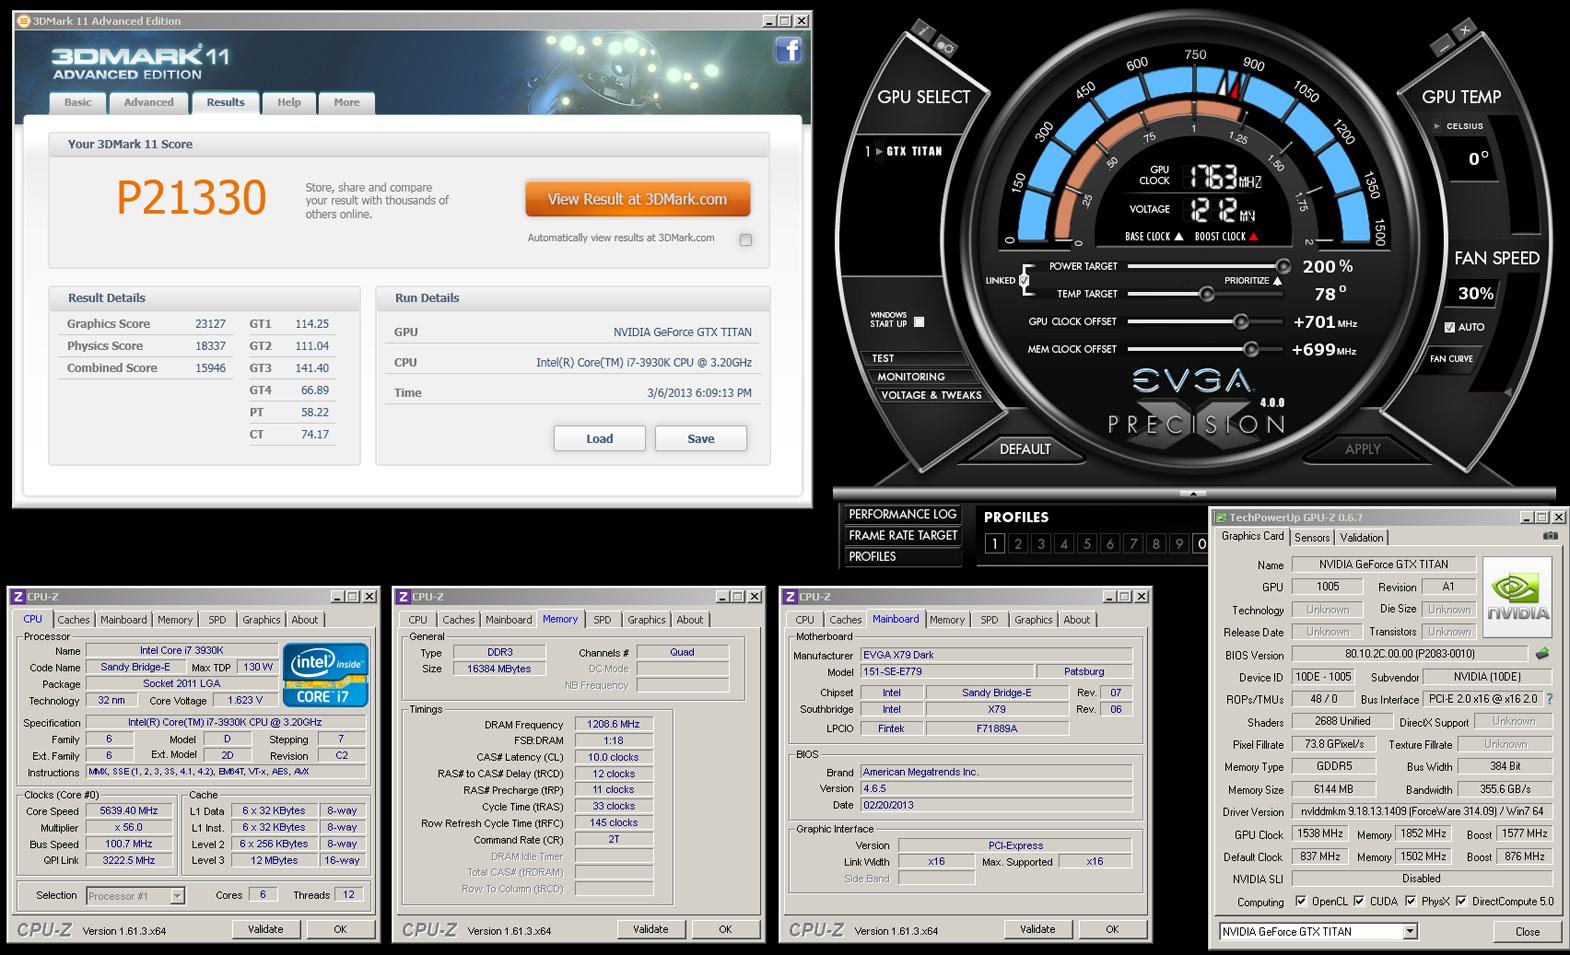This screenshot has width=1570, height=955.
Task: Click the Mem Clock Offset slider handle
Action: (x=1251, y=349)
